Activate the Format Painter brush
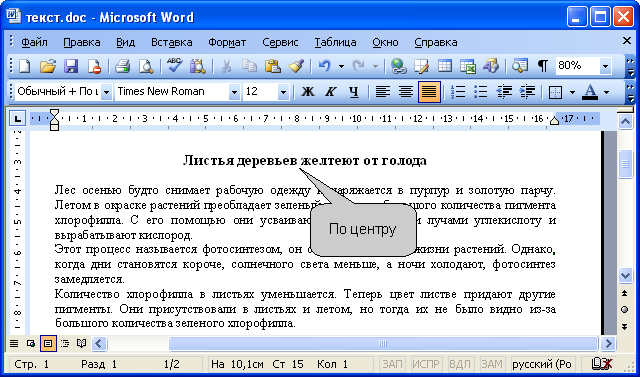 tap(296, 66)
